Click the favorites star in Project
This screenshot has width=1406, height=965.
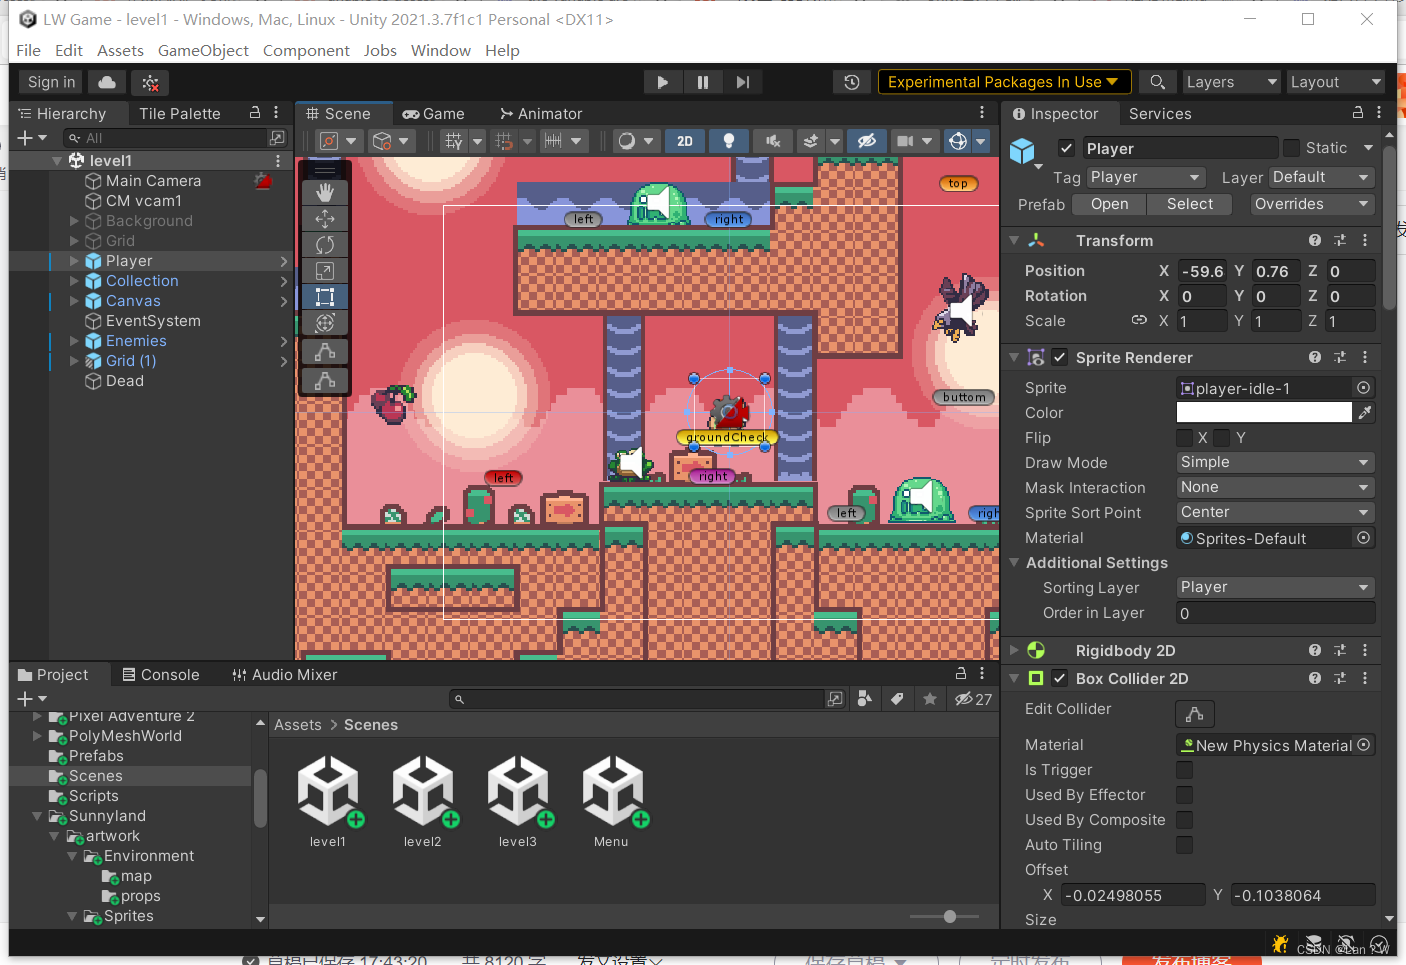(930, 699)
